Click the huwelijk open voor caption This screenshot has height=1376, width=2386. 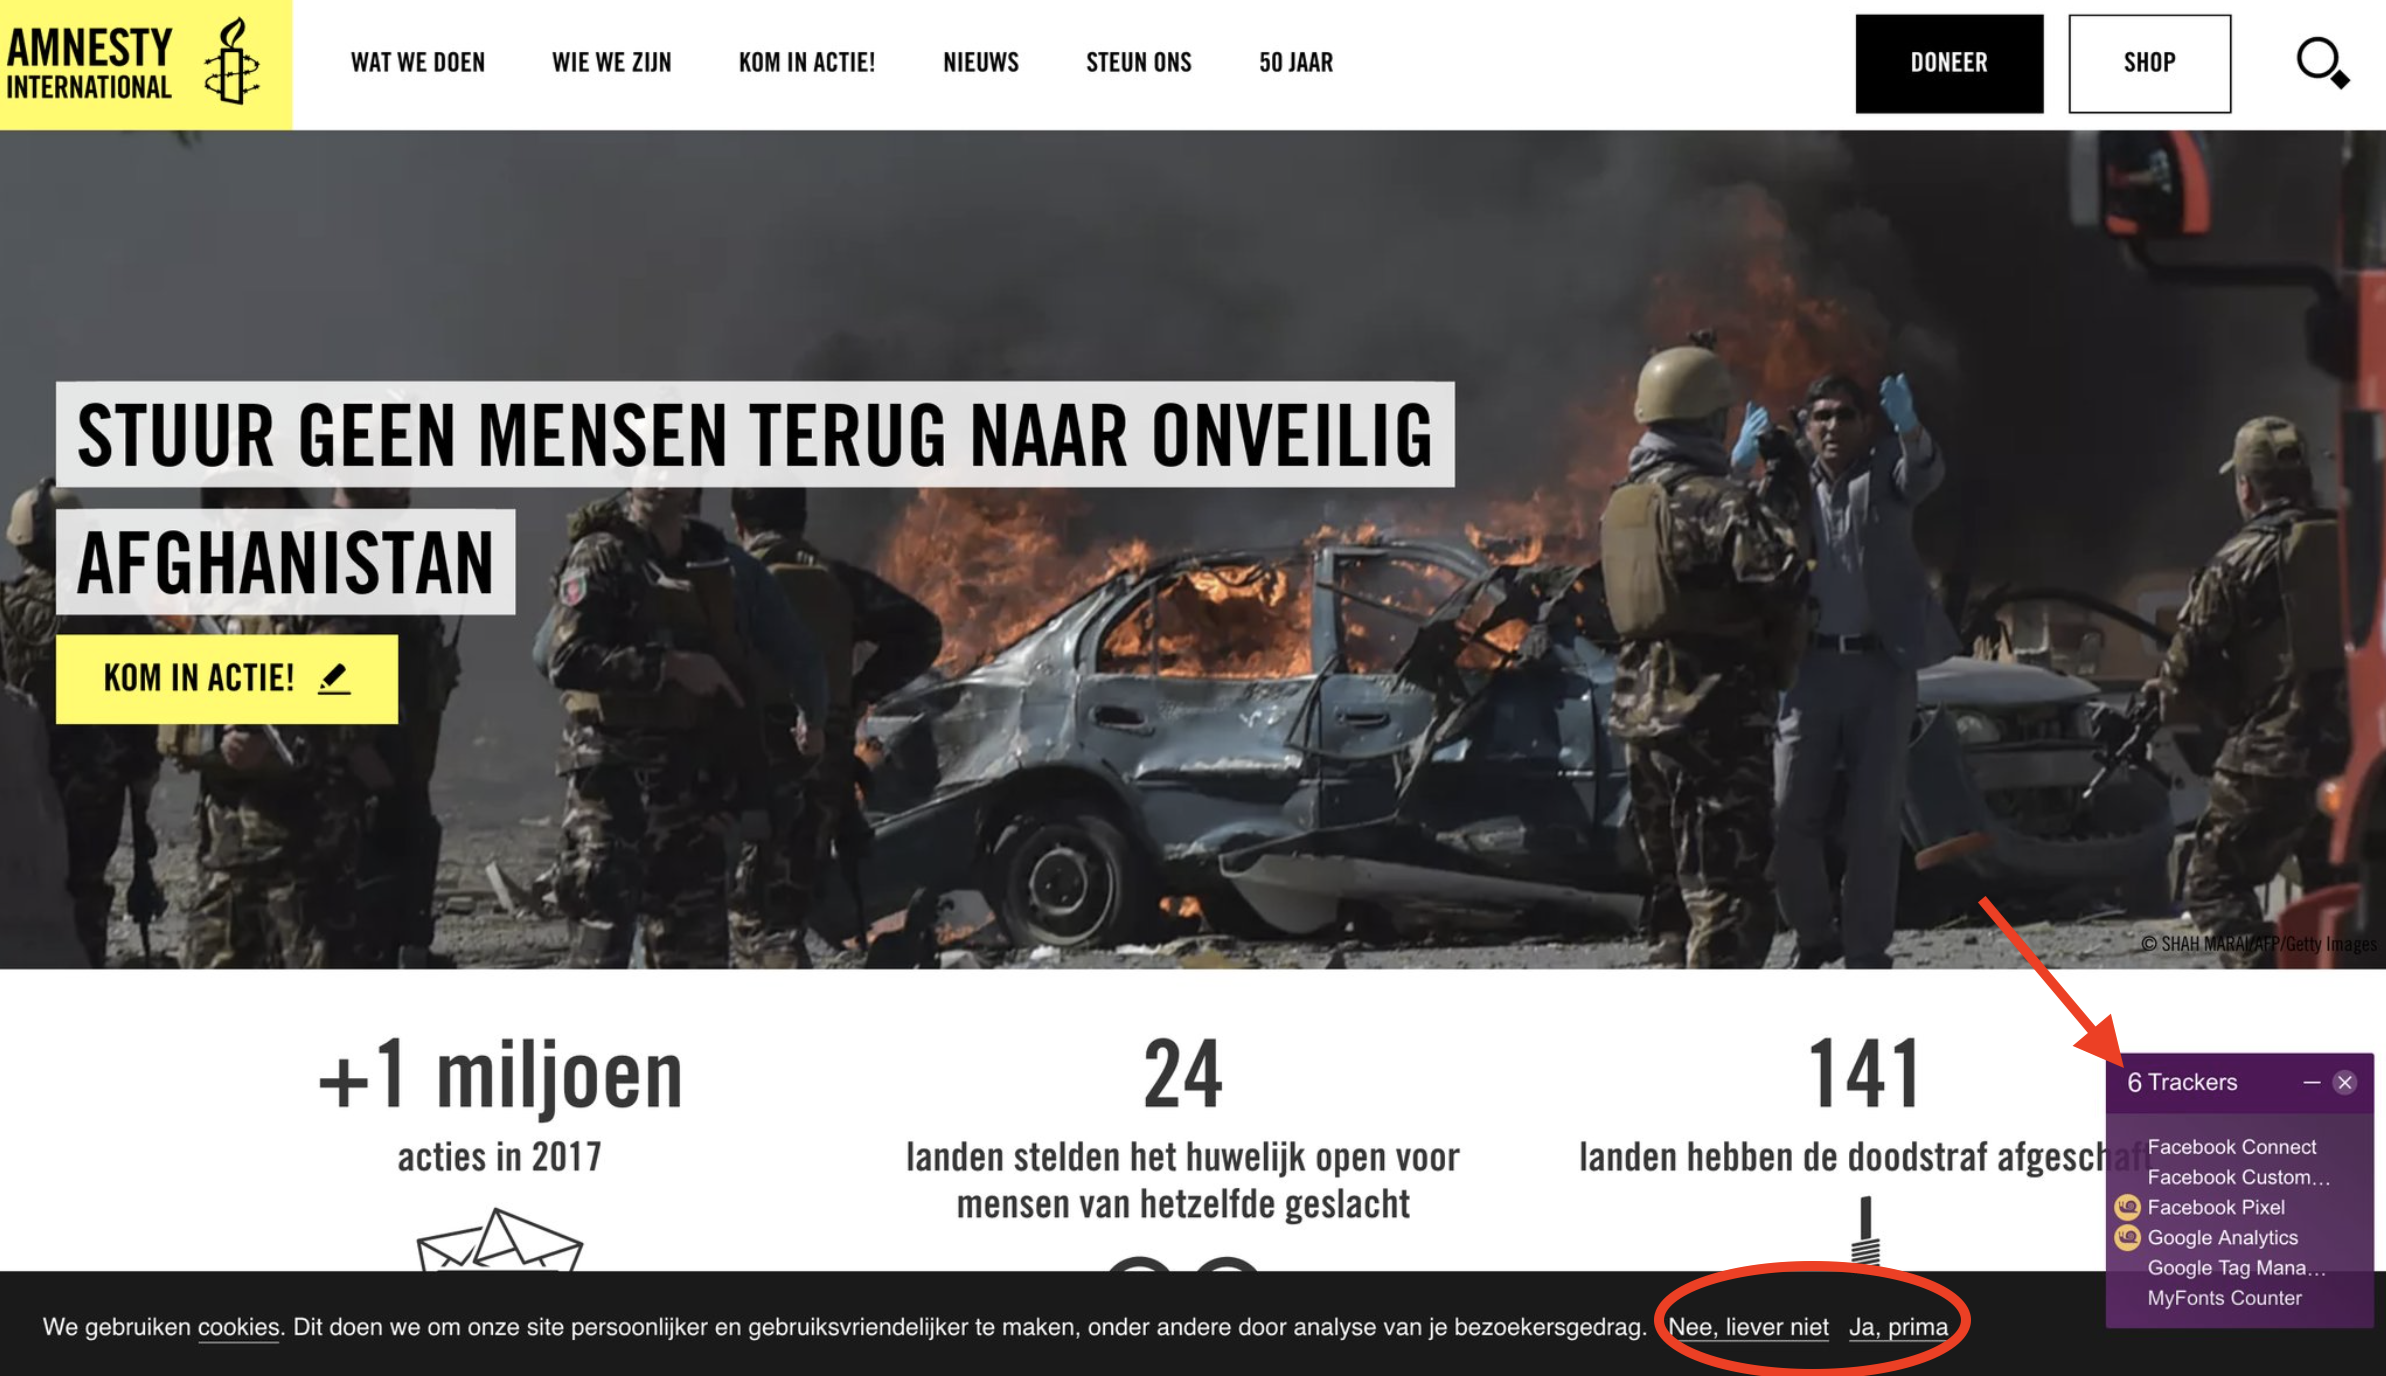[x=1183, y=1181]
